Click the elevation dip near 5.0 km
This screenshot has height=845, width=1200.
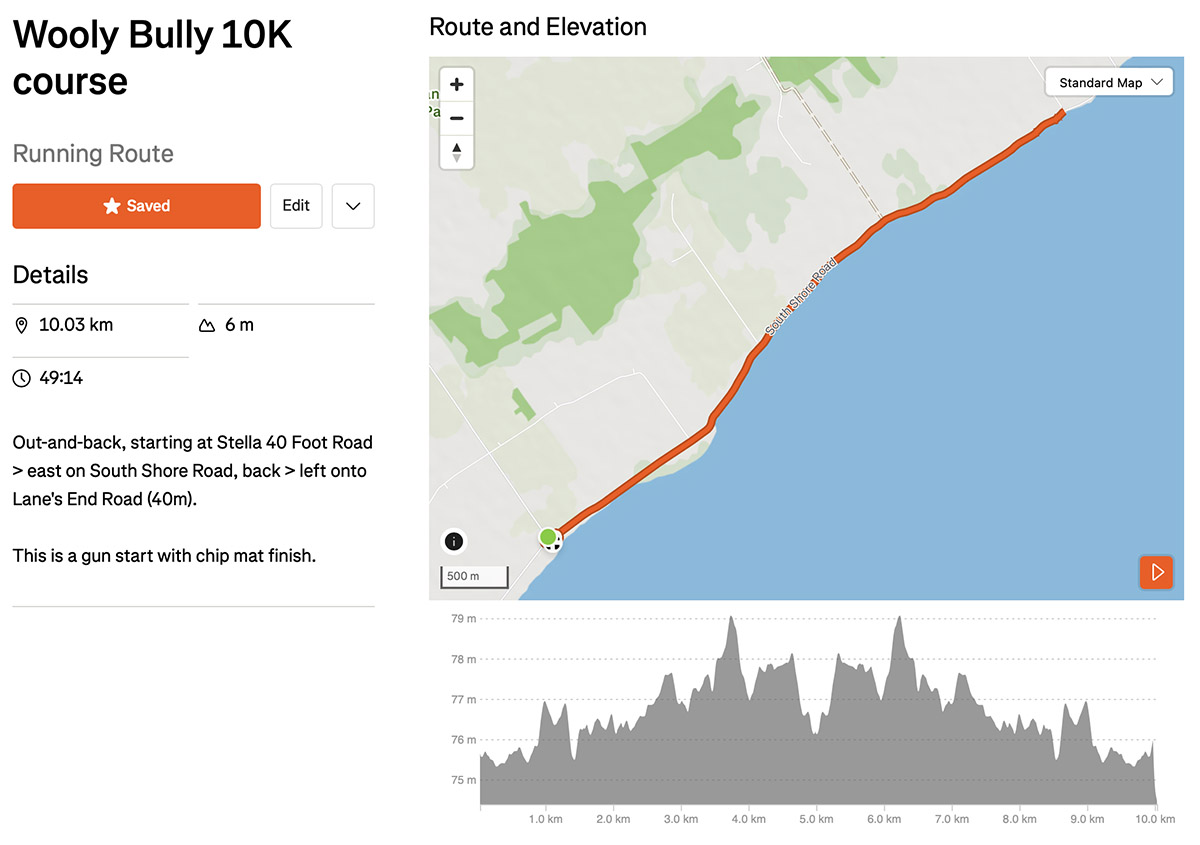[x=817, y=735]
